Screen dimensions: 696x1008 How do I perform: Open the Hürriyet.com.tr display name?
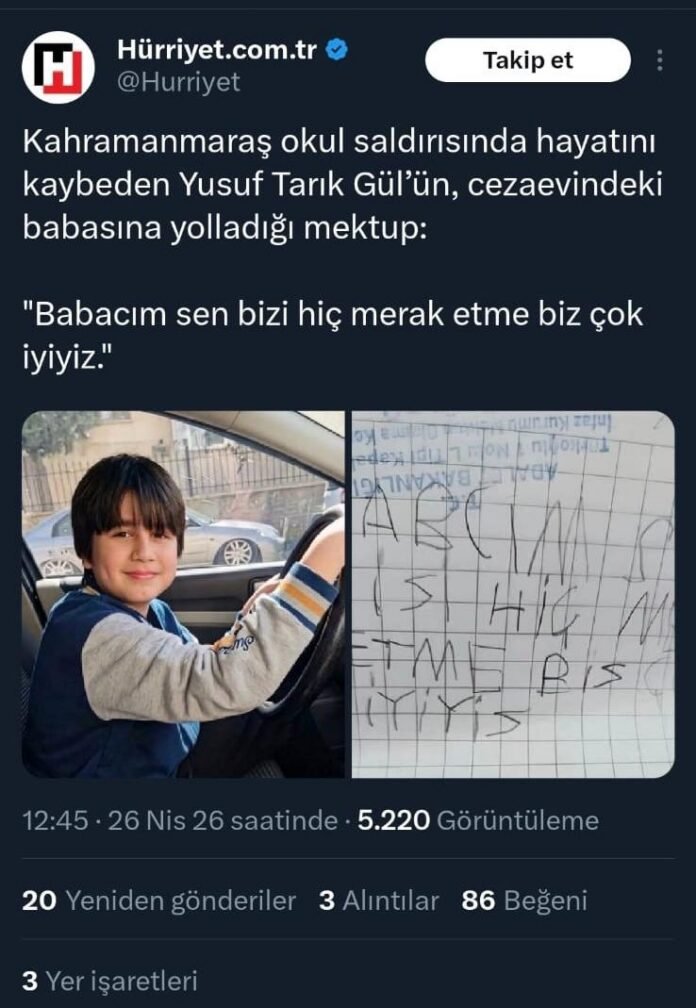pos(217,50)
